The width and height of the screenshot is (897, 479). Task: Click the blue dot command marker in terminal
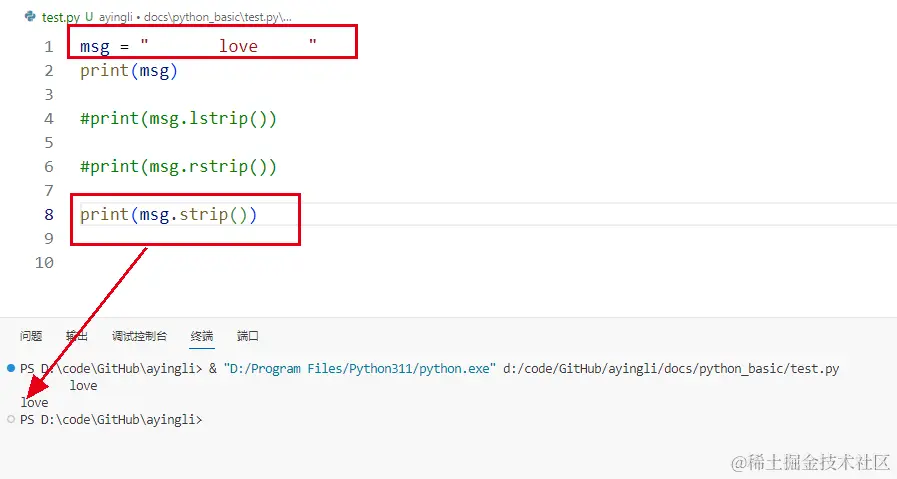(11, 368)
